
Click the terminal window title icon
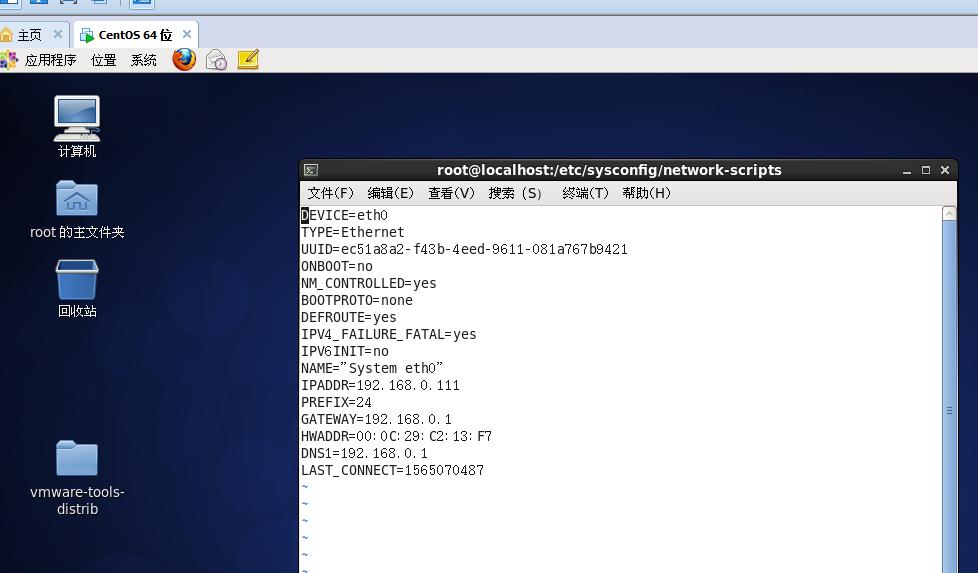coord(311,170)
